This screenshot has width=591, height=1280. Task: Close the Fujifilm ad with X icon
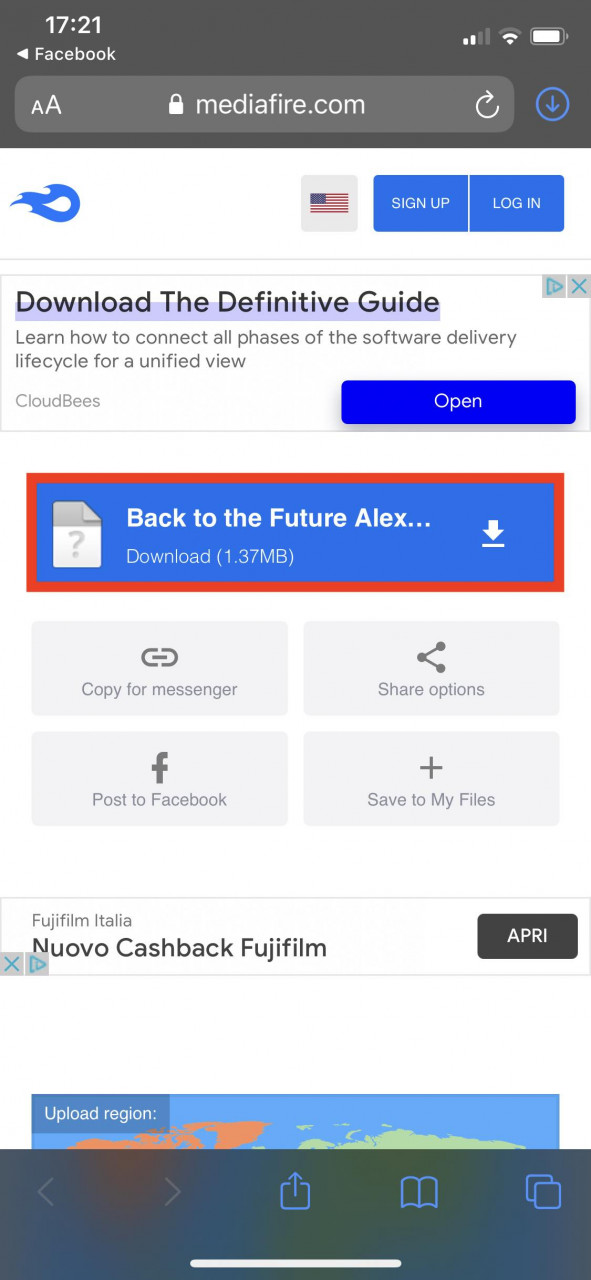coord(11,964)
